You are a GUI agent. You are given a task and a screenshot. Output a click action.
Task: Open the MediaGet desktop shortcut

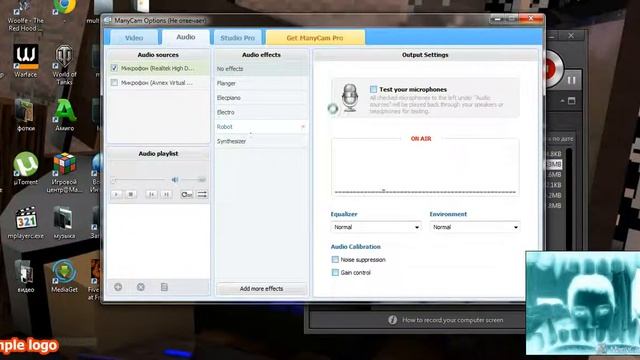click(x=64, y=276)
